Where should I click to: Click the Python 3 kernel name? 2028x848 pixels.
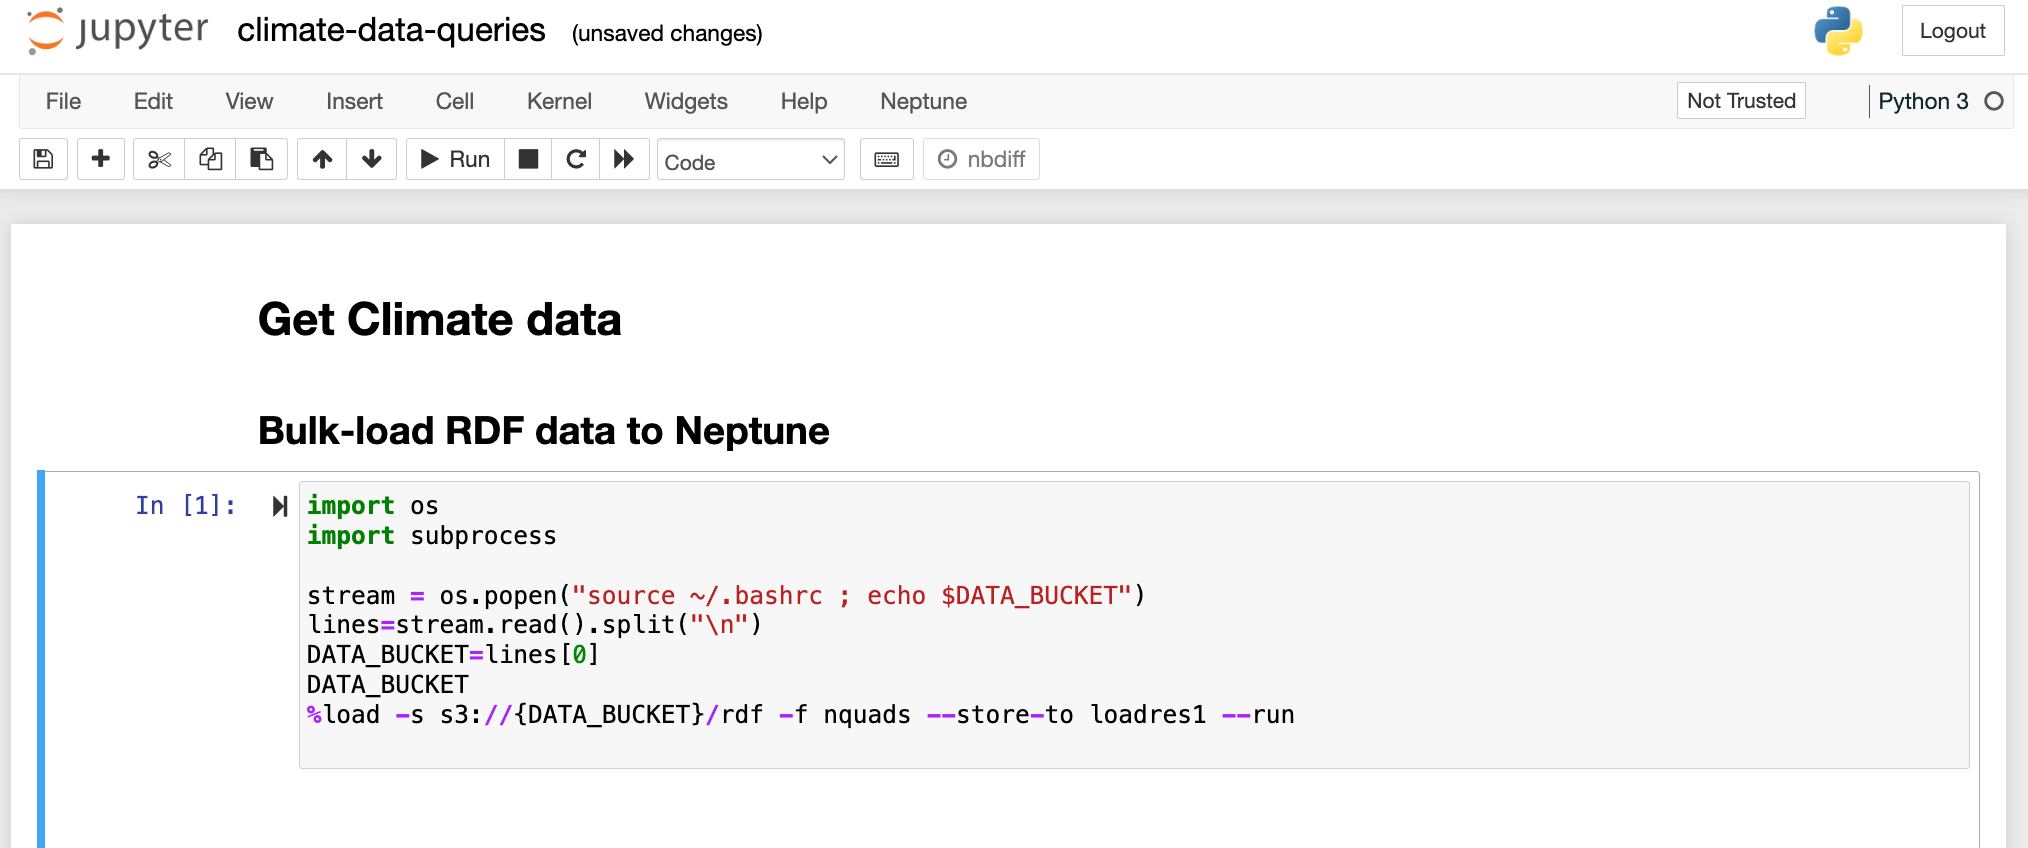[1923, 101]
